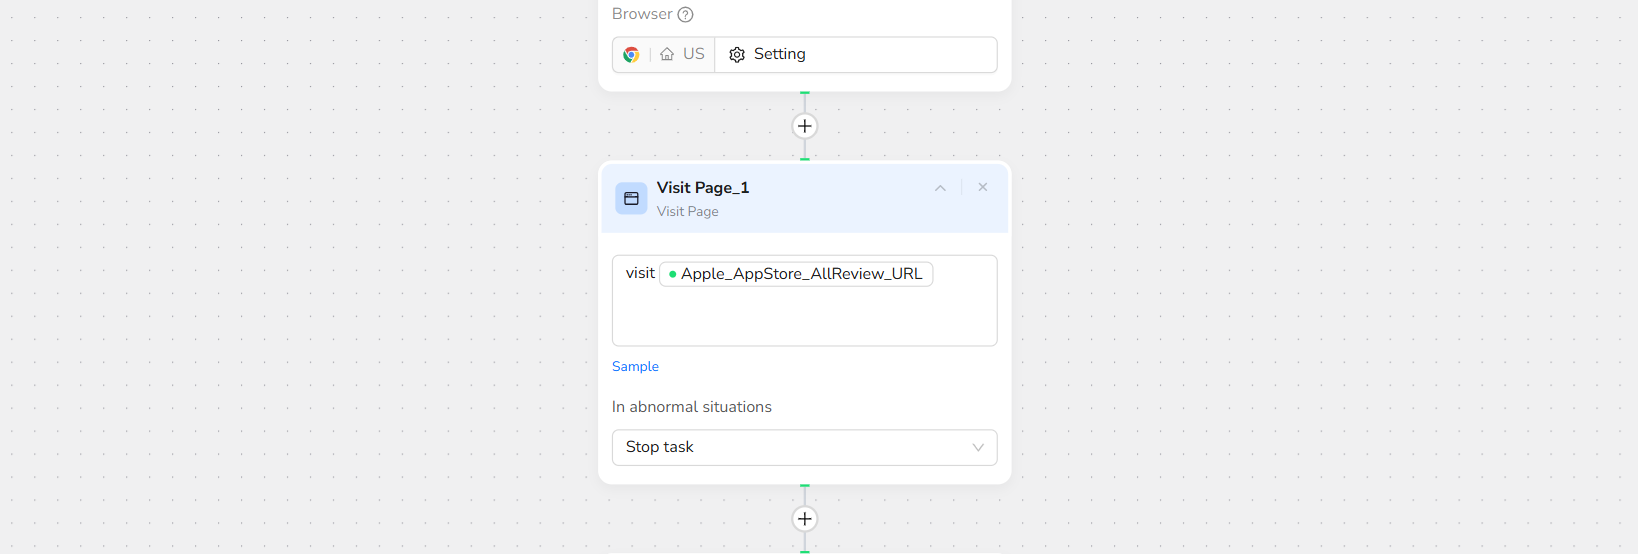Image resolution: width=1638 pixels, height=554 pixels.
Task: Click the In abnormal situations label
Action: coord(692,407)
